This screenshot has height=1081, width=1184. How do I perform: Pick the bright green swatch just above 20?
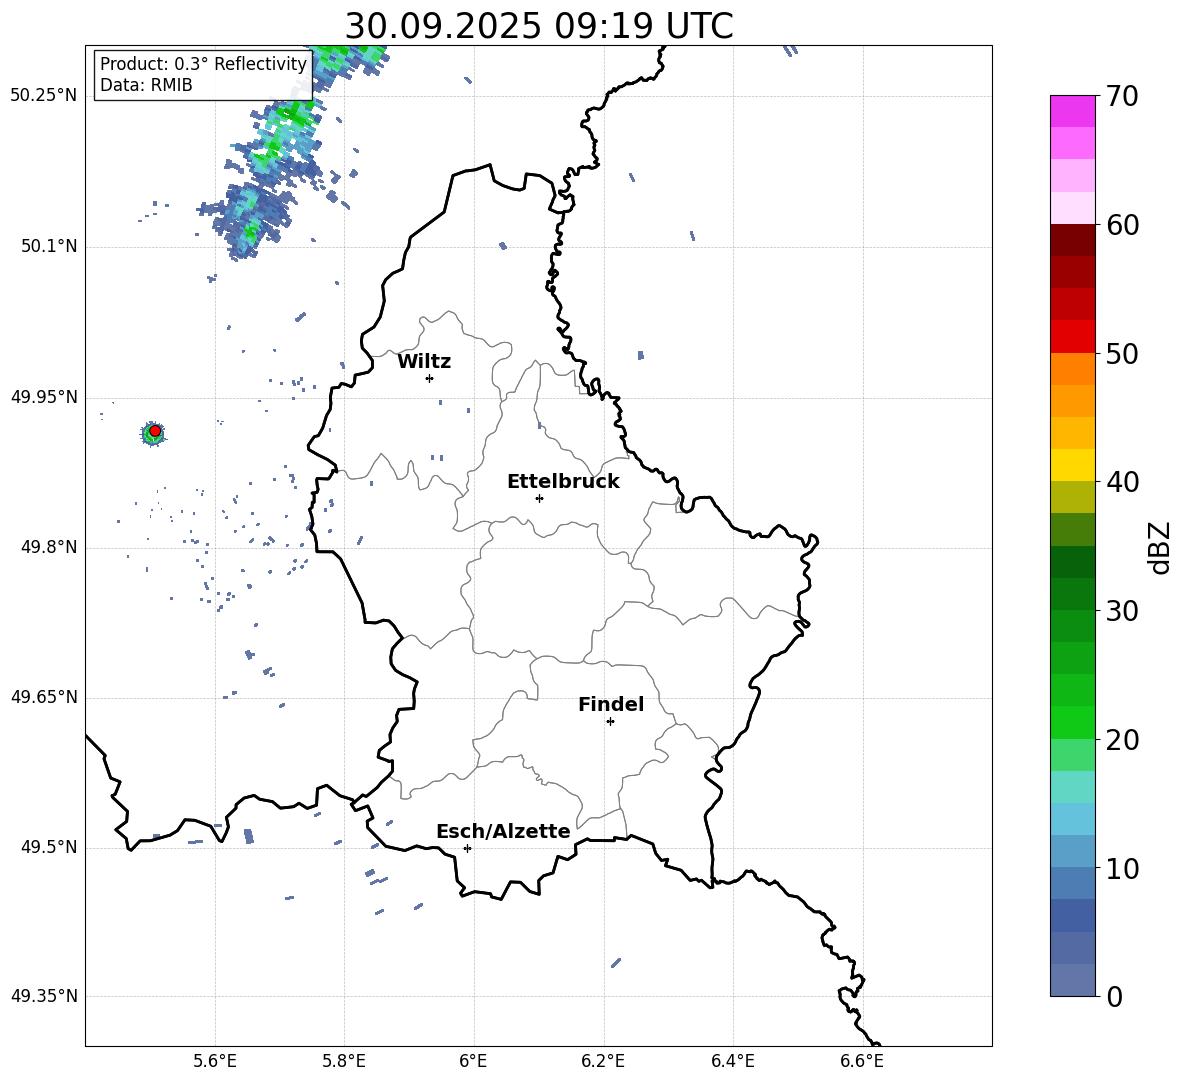[1072, 722]
